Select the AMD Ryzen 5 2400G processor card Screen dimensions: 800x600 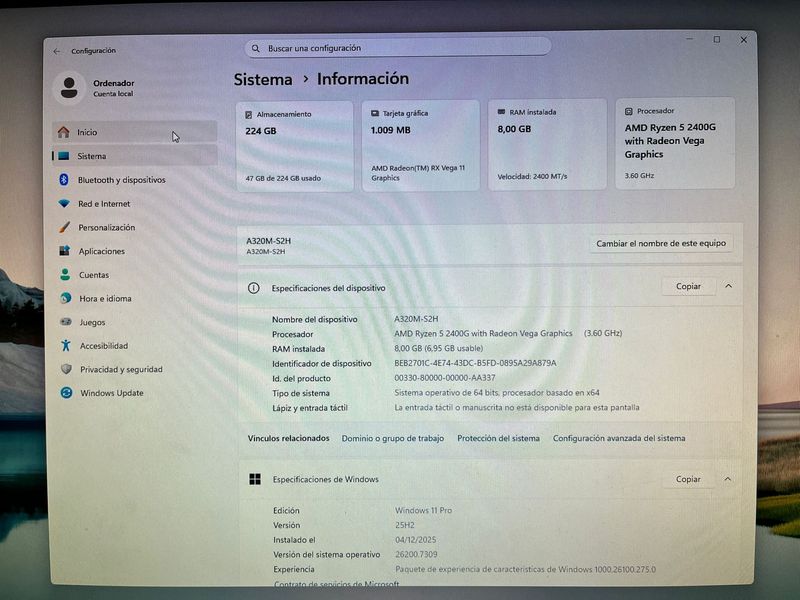(x=675, y=143)
